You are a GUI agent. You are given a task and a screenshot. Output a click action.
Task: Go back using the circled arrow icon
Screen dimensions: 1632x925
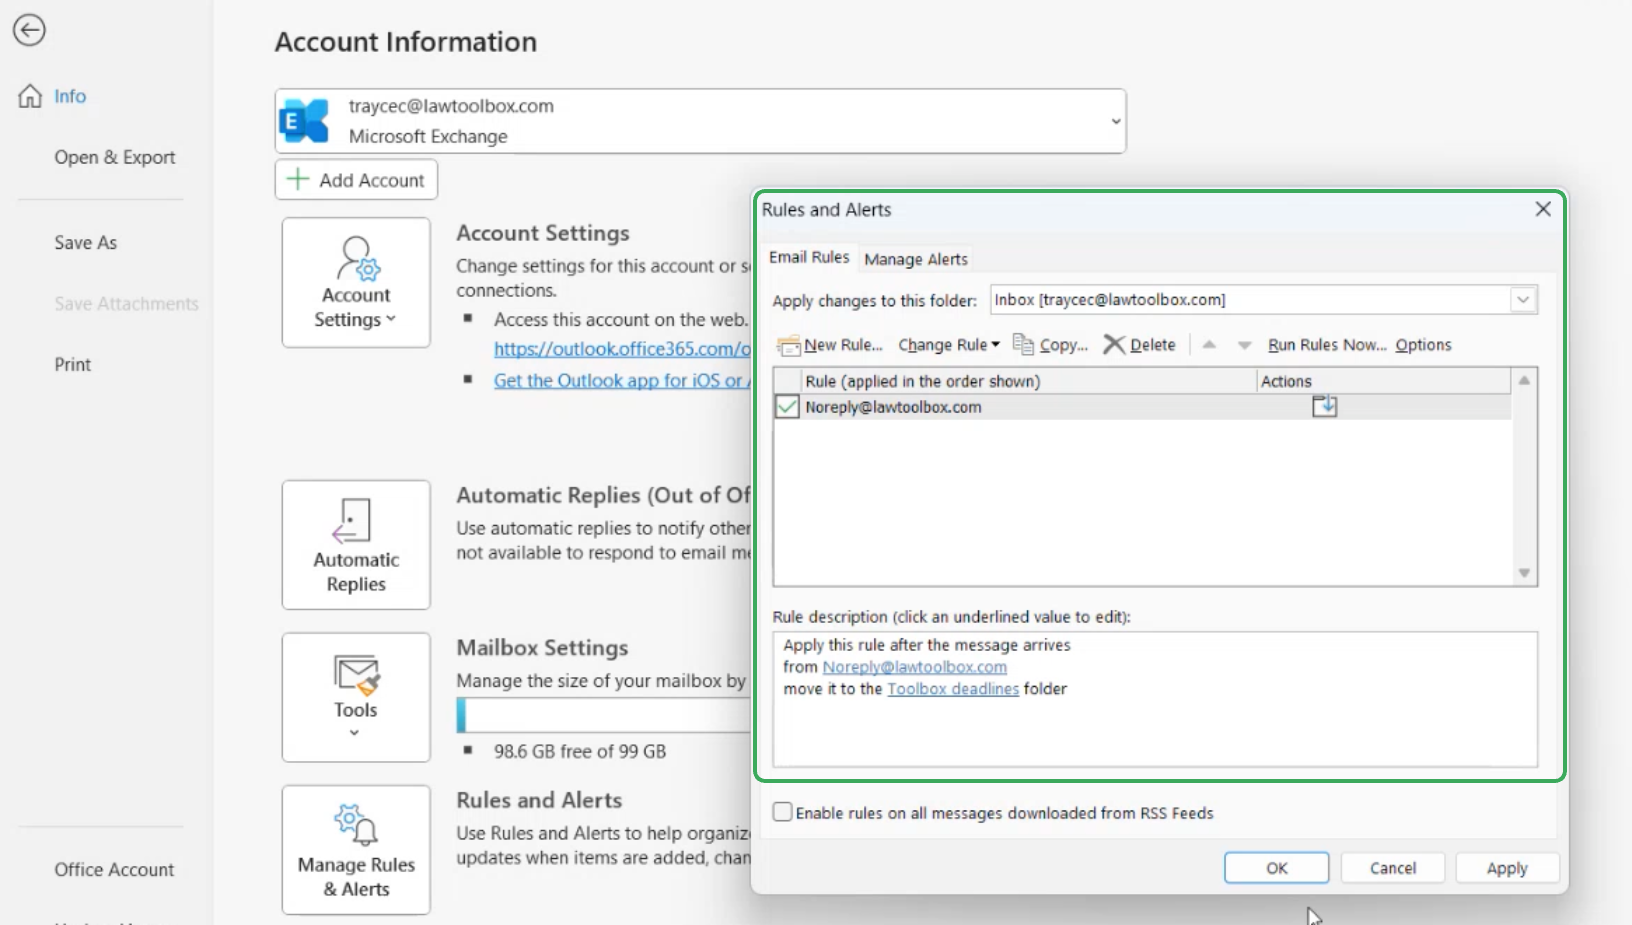[29, 30]
